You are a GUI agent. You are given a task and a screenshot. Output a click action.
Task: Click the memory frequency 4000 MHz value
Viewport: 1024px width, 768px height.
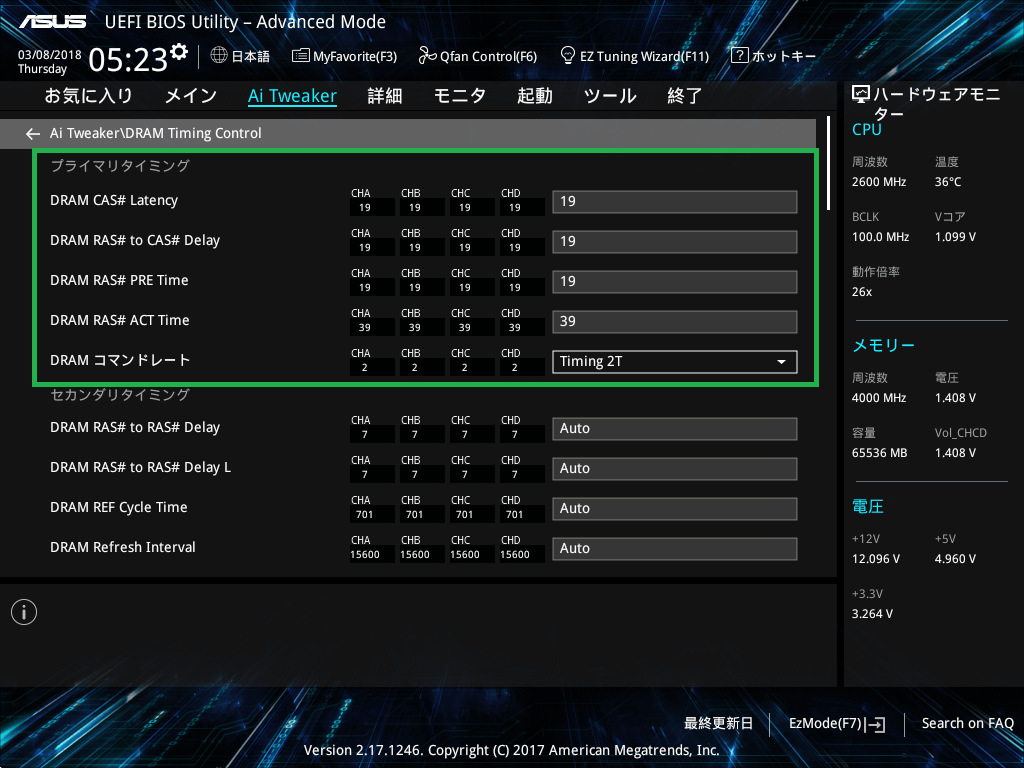(x=879, y=398)
